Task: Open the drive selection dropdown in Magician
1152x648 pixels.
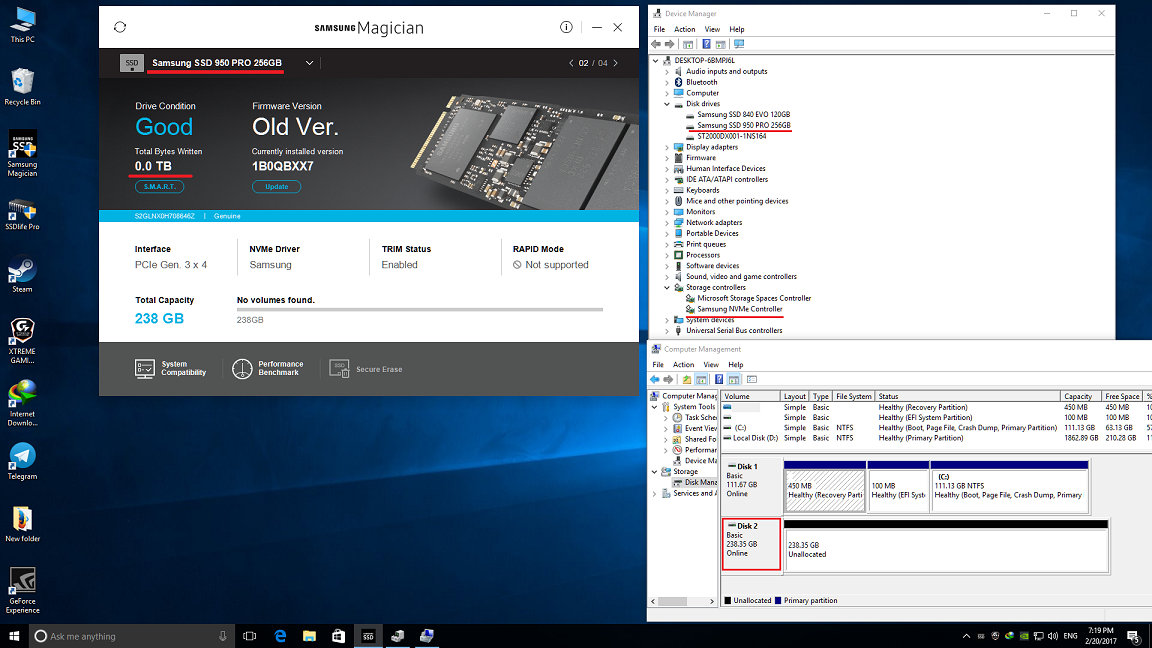Action: point(310,63)
